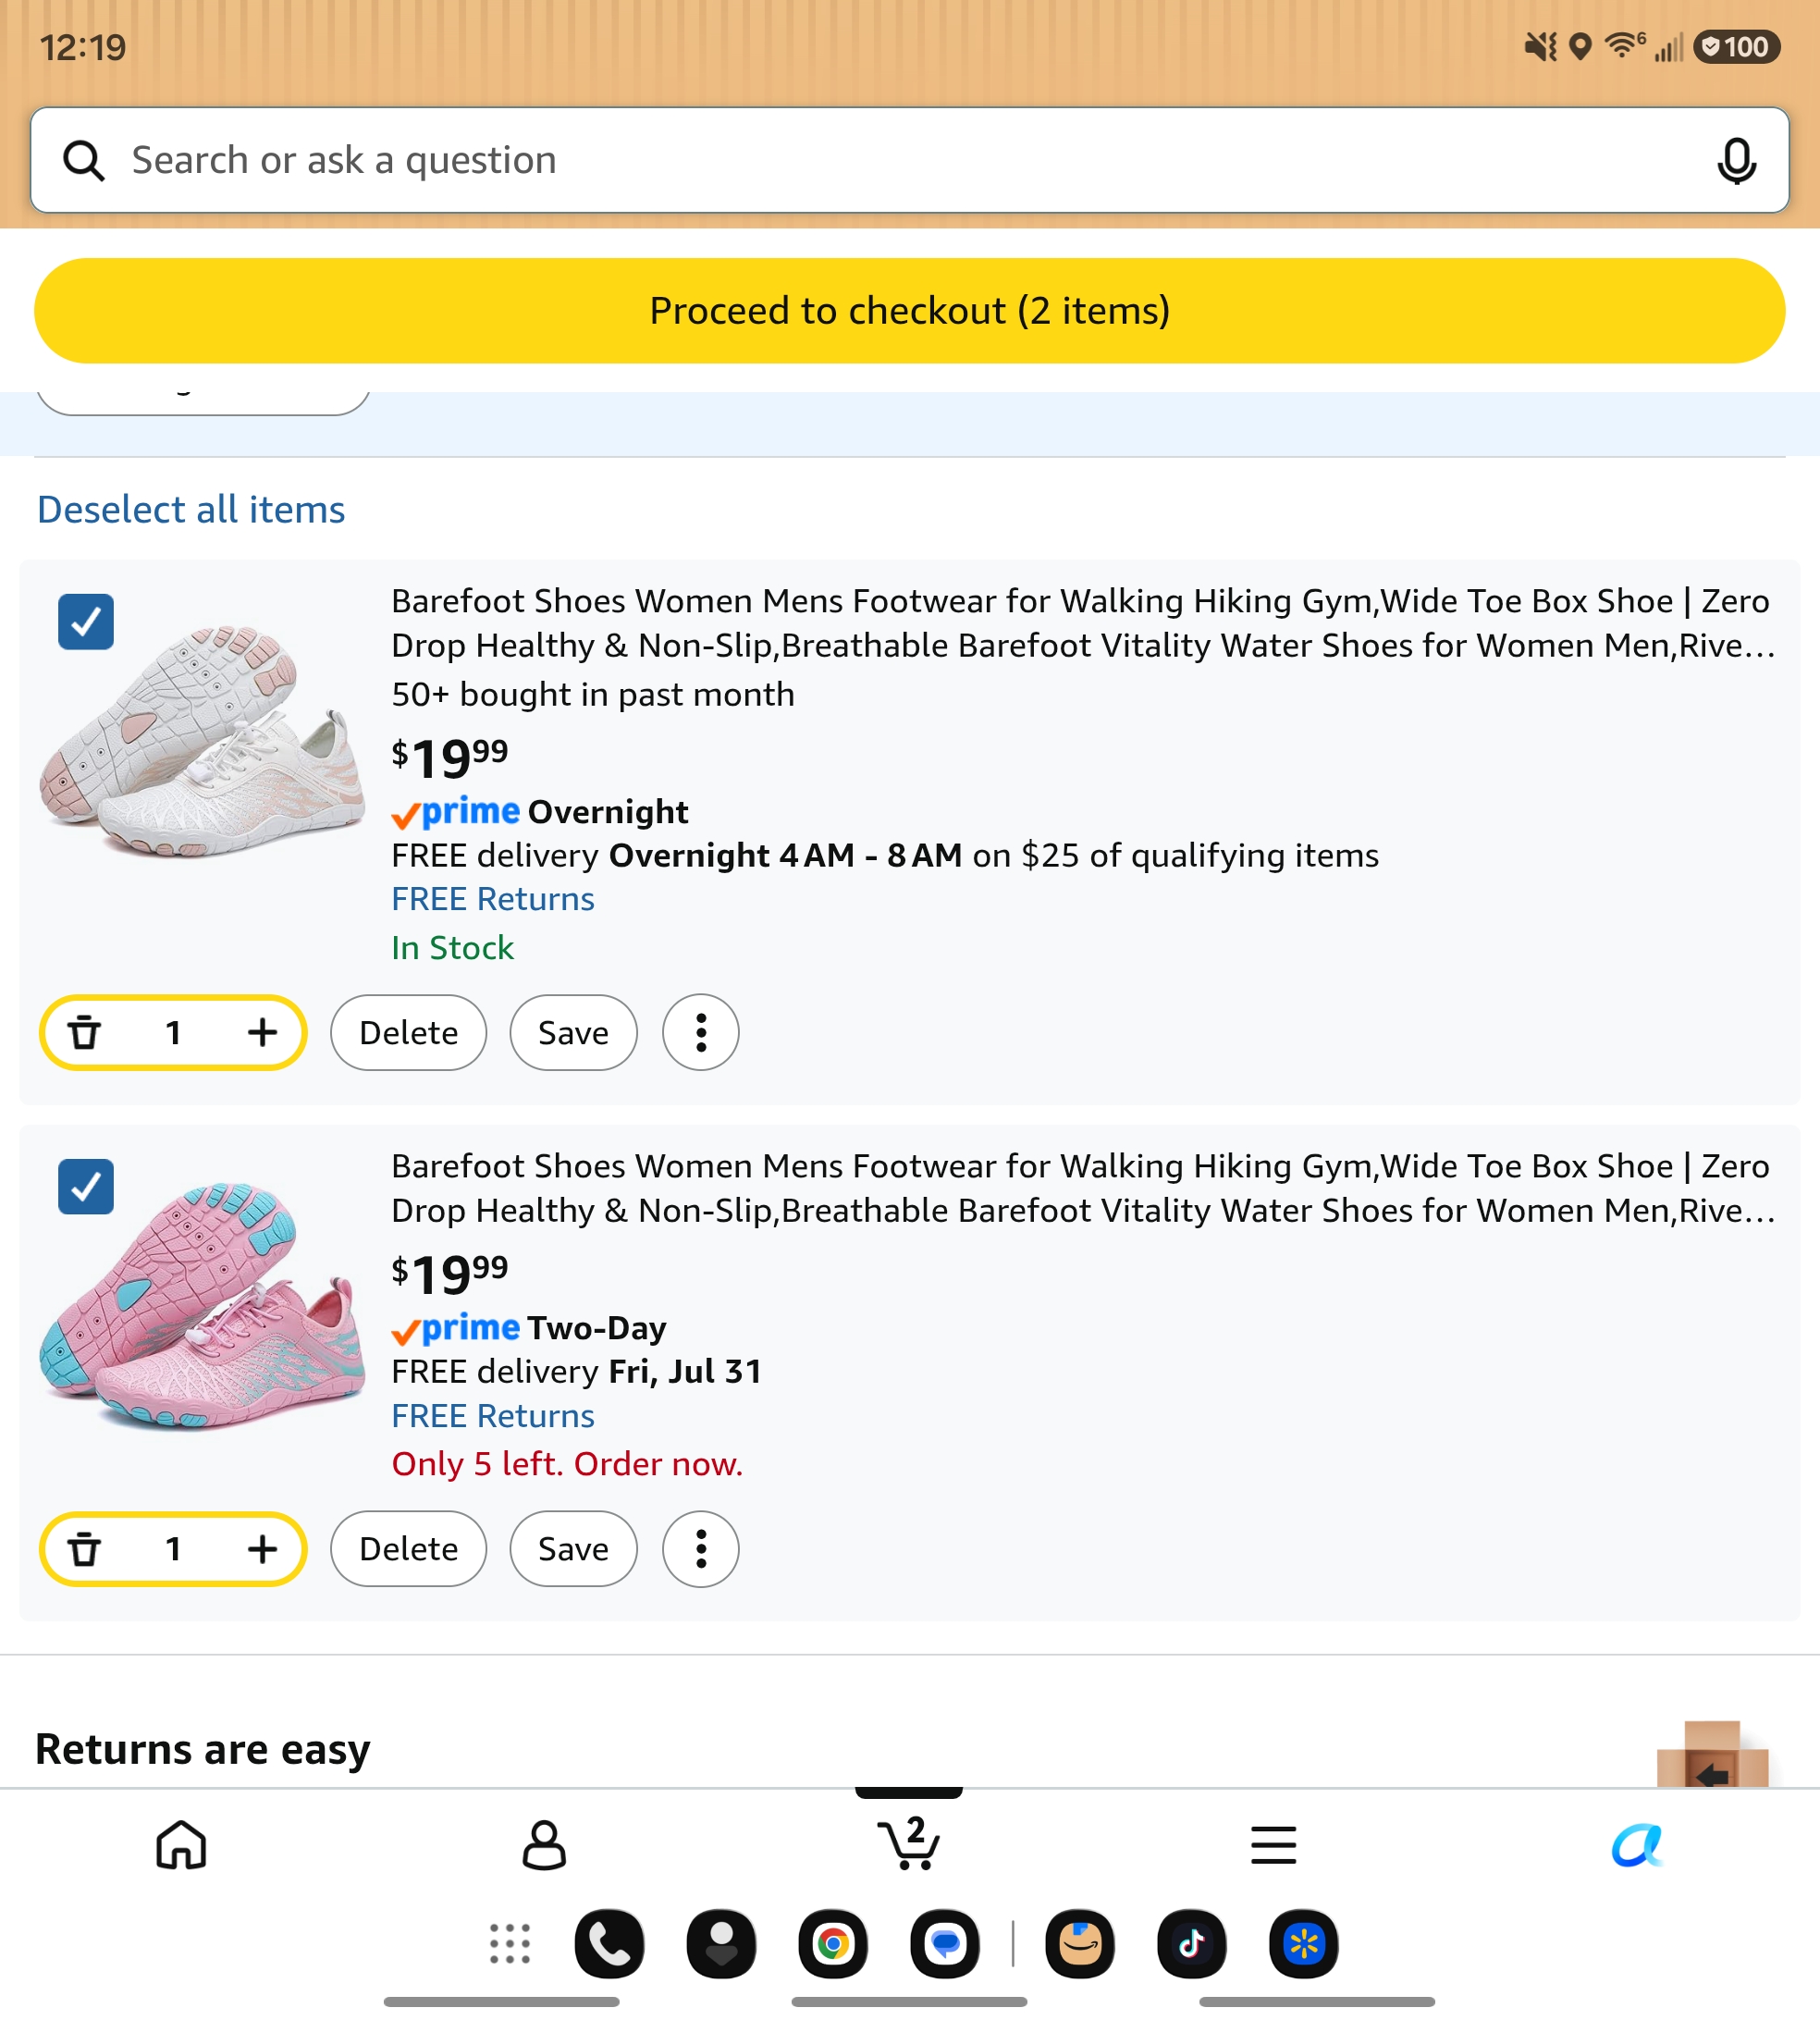
Task: Tap the trash icon on white shoes' quantity stepper
Action: [85, 1032]
